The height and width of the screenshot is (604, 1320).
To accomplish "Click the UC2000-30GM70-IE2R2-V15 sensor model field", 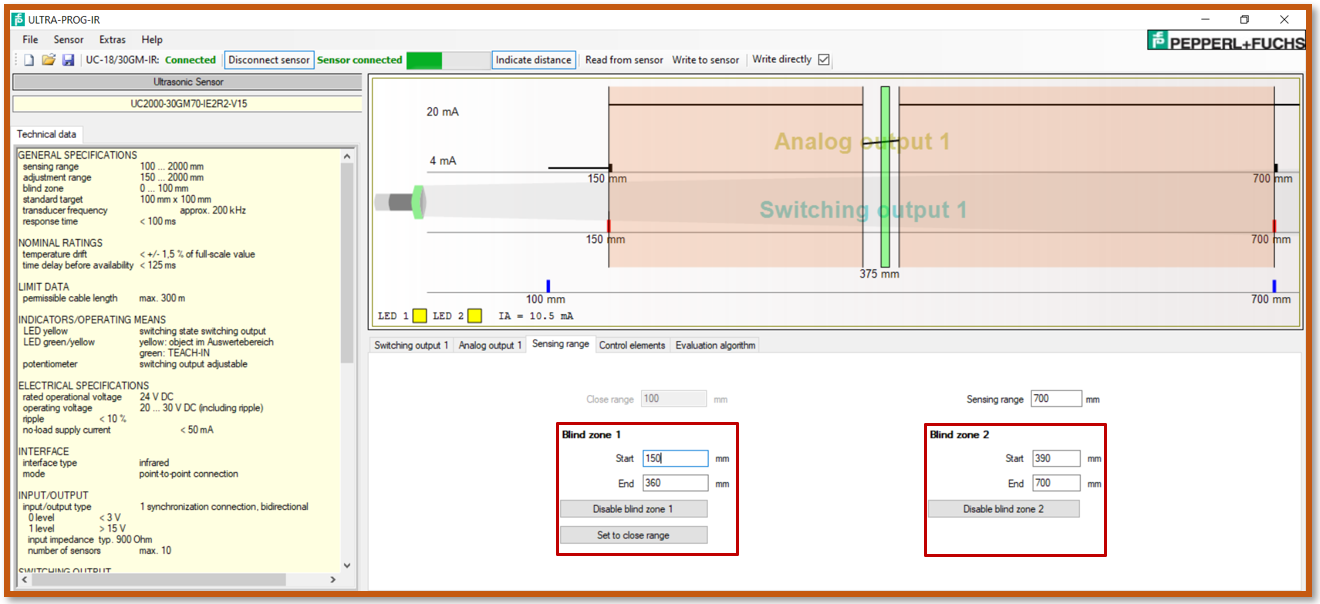I will pos(187,104).
